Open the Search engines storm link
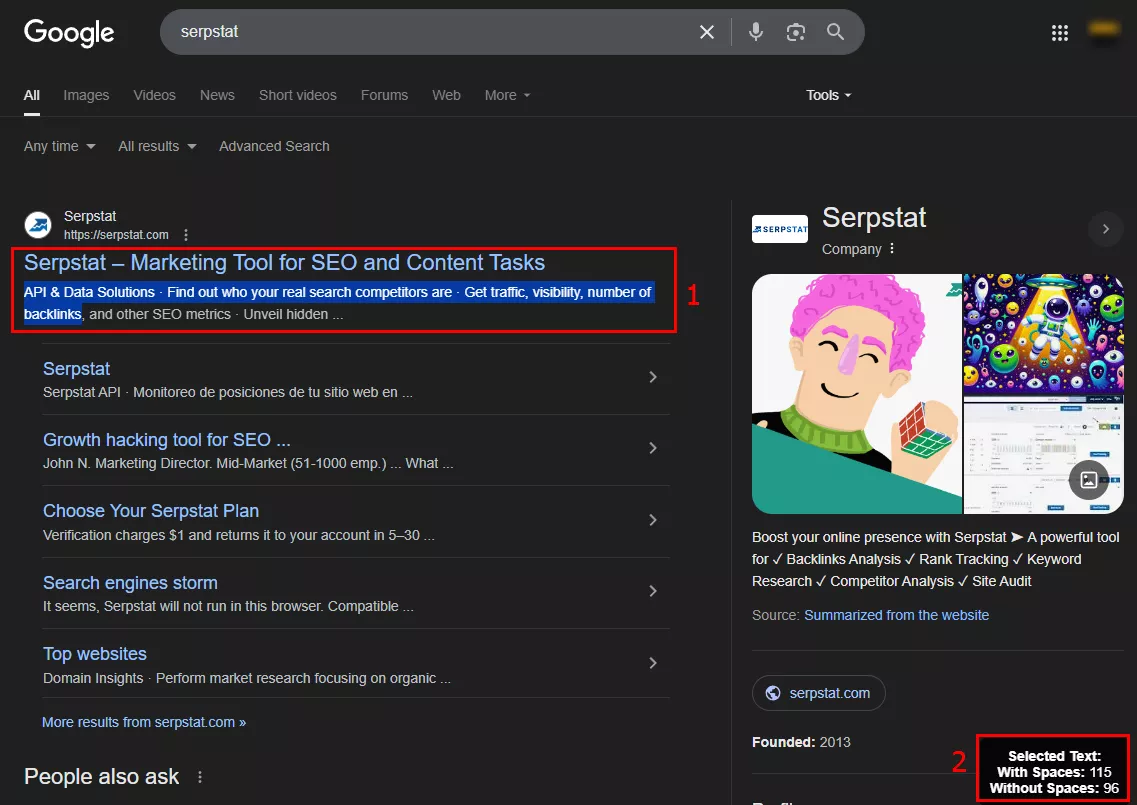 (x=130, y=583)
